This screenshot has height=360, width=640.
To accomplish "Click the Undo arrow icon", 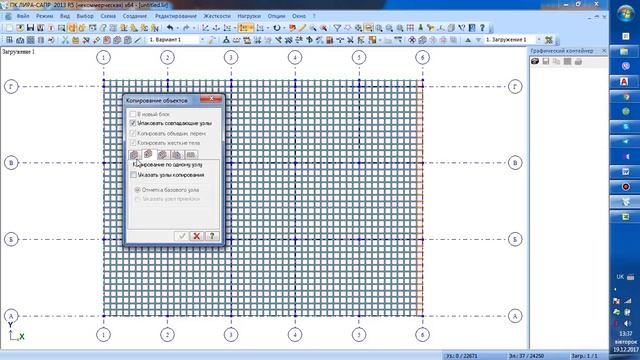I will tap(170, 28).
